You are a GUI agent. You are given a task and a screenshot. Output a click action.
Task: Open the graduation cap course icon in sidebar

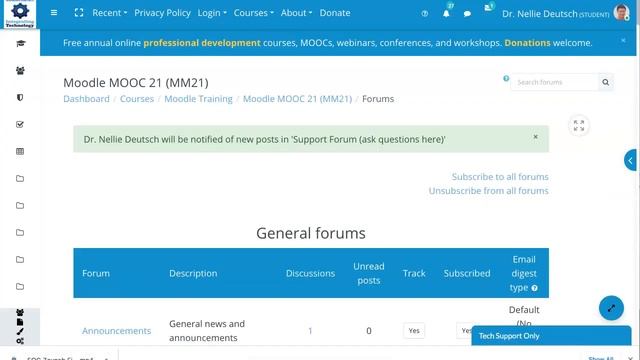pos(20,43)
